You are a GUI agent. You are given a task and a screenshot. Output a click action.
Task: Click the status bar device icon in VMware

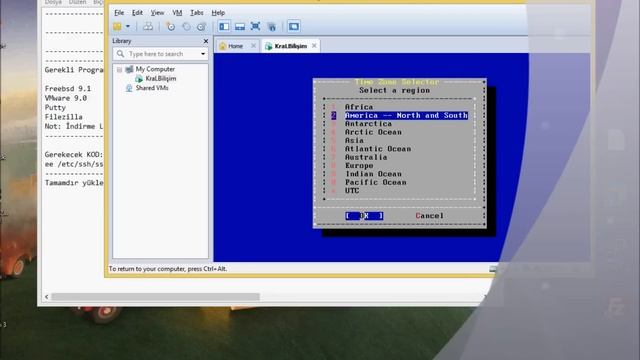coord(493,269)
